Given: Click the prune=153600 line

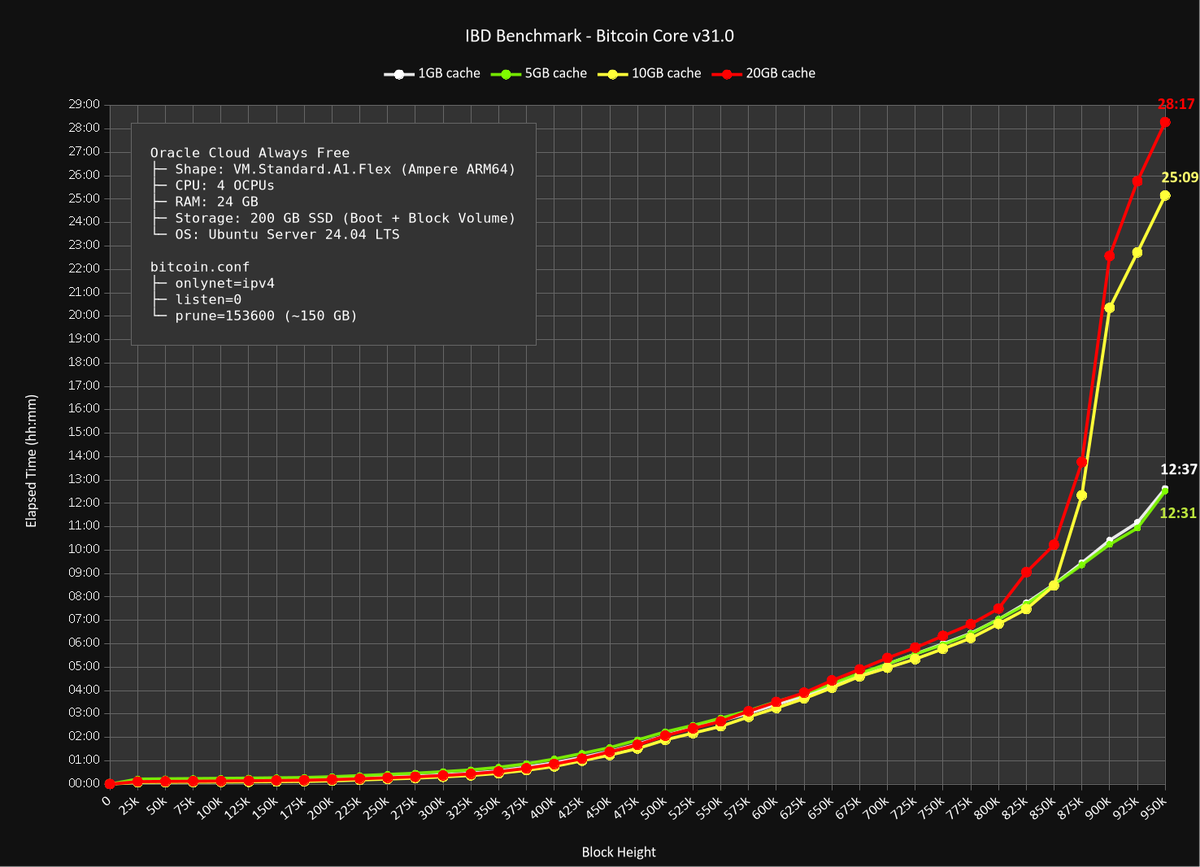Looking at the screenshot, I should click(x=254, y=315).
